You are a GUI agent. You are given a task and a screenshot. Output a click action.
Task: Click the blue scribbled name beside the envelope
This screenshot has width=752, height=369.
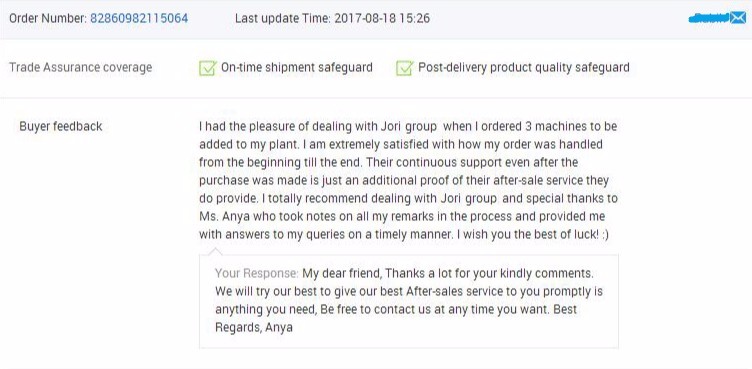pos(709,19)
